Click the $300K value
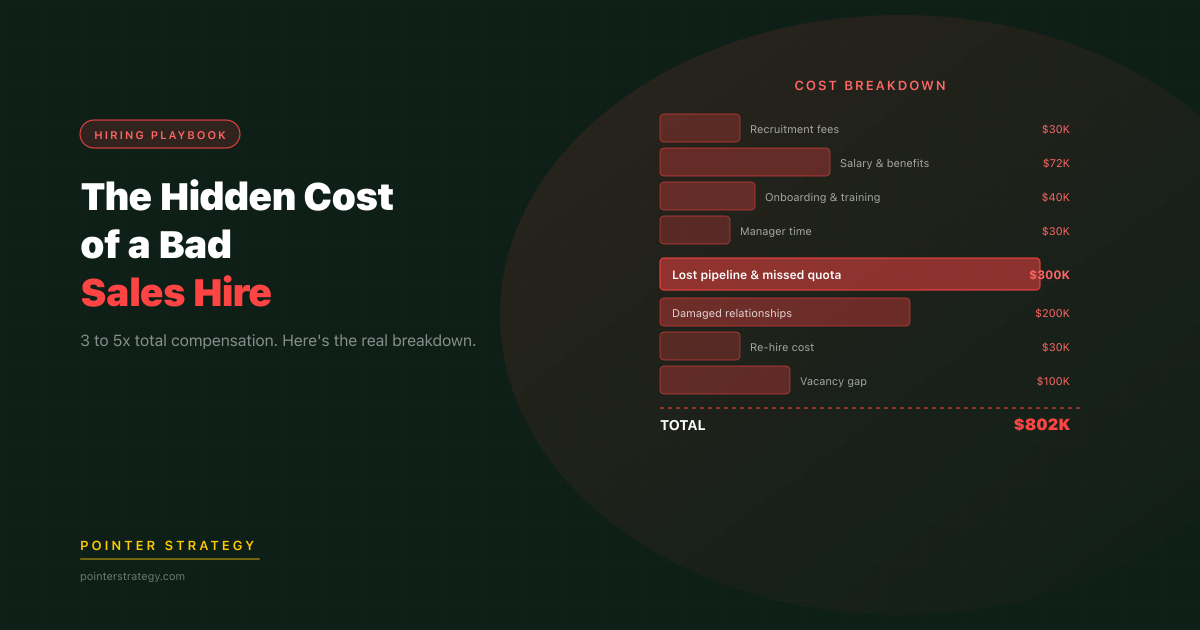This screenshot has height=630, width=1200. (x=1049, y=275)
